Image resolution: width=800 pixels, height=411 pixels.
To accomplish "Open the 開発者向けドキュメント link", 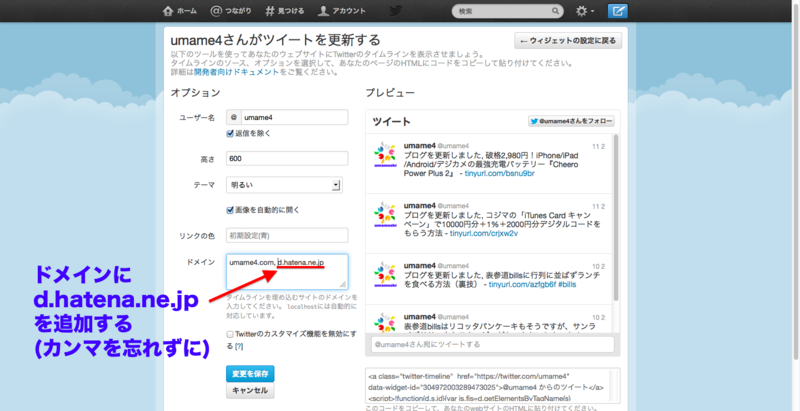I will tap(237, 72).
